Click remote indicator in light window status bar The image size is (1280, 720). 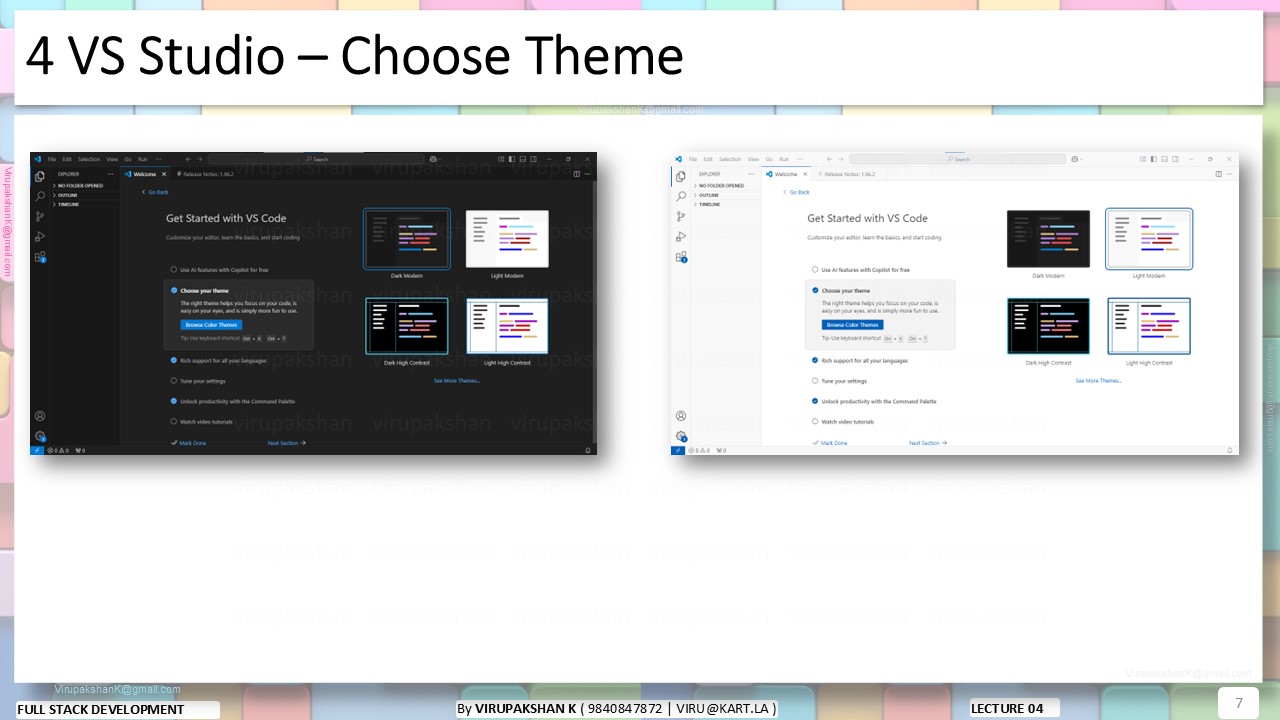pos(677,450)
